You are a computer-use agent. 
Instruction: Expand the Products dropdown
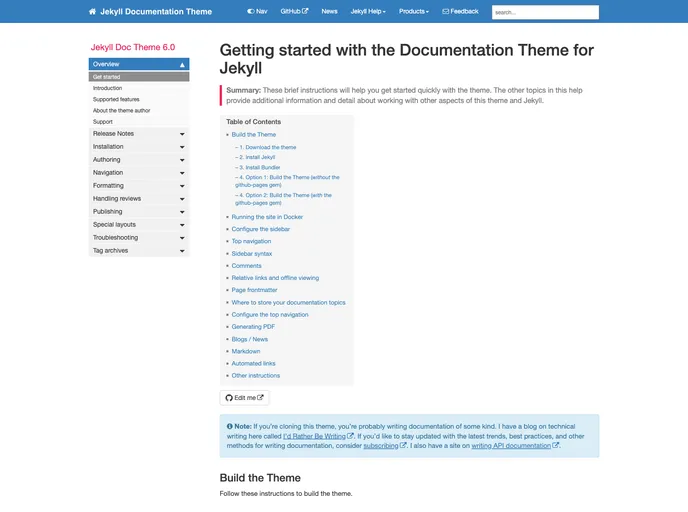click(414, 11)
